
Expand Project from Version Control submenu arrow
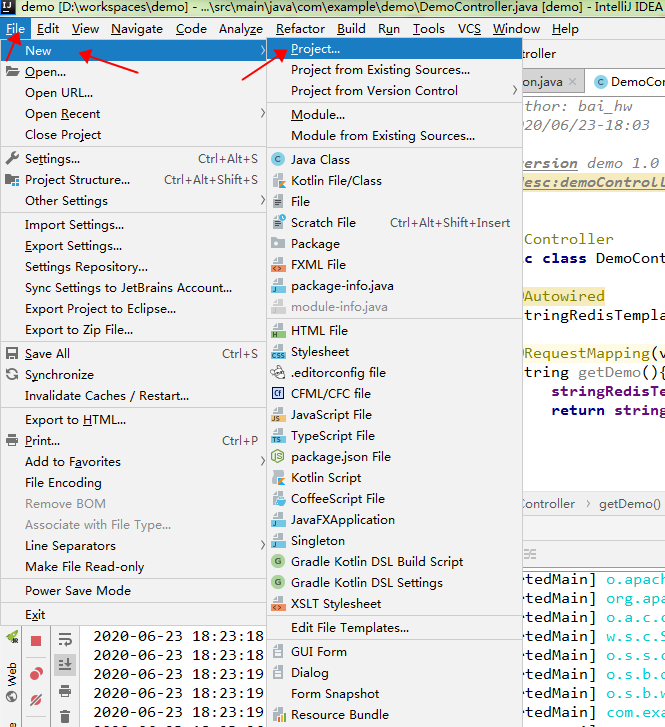(x=514, y=90)
